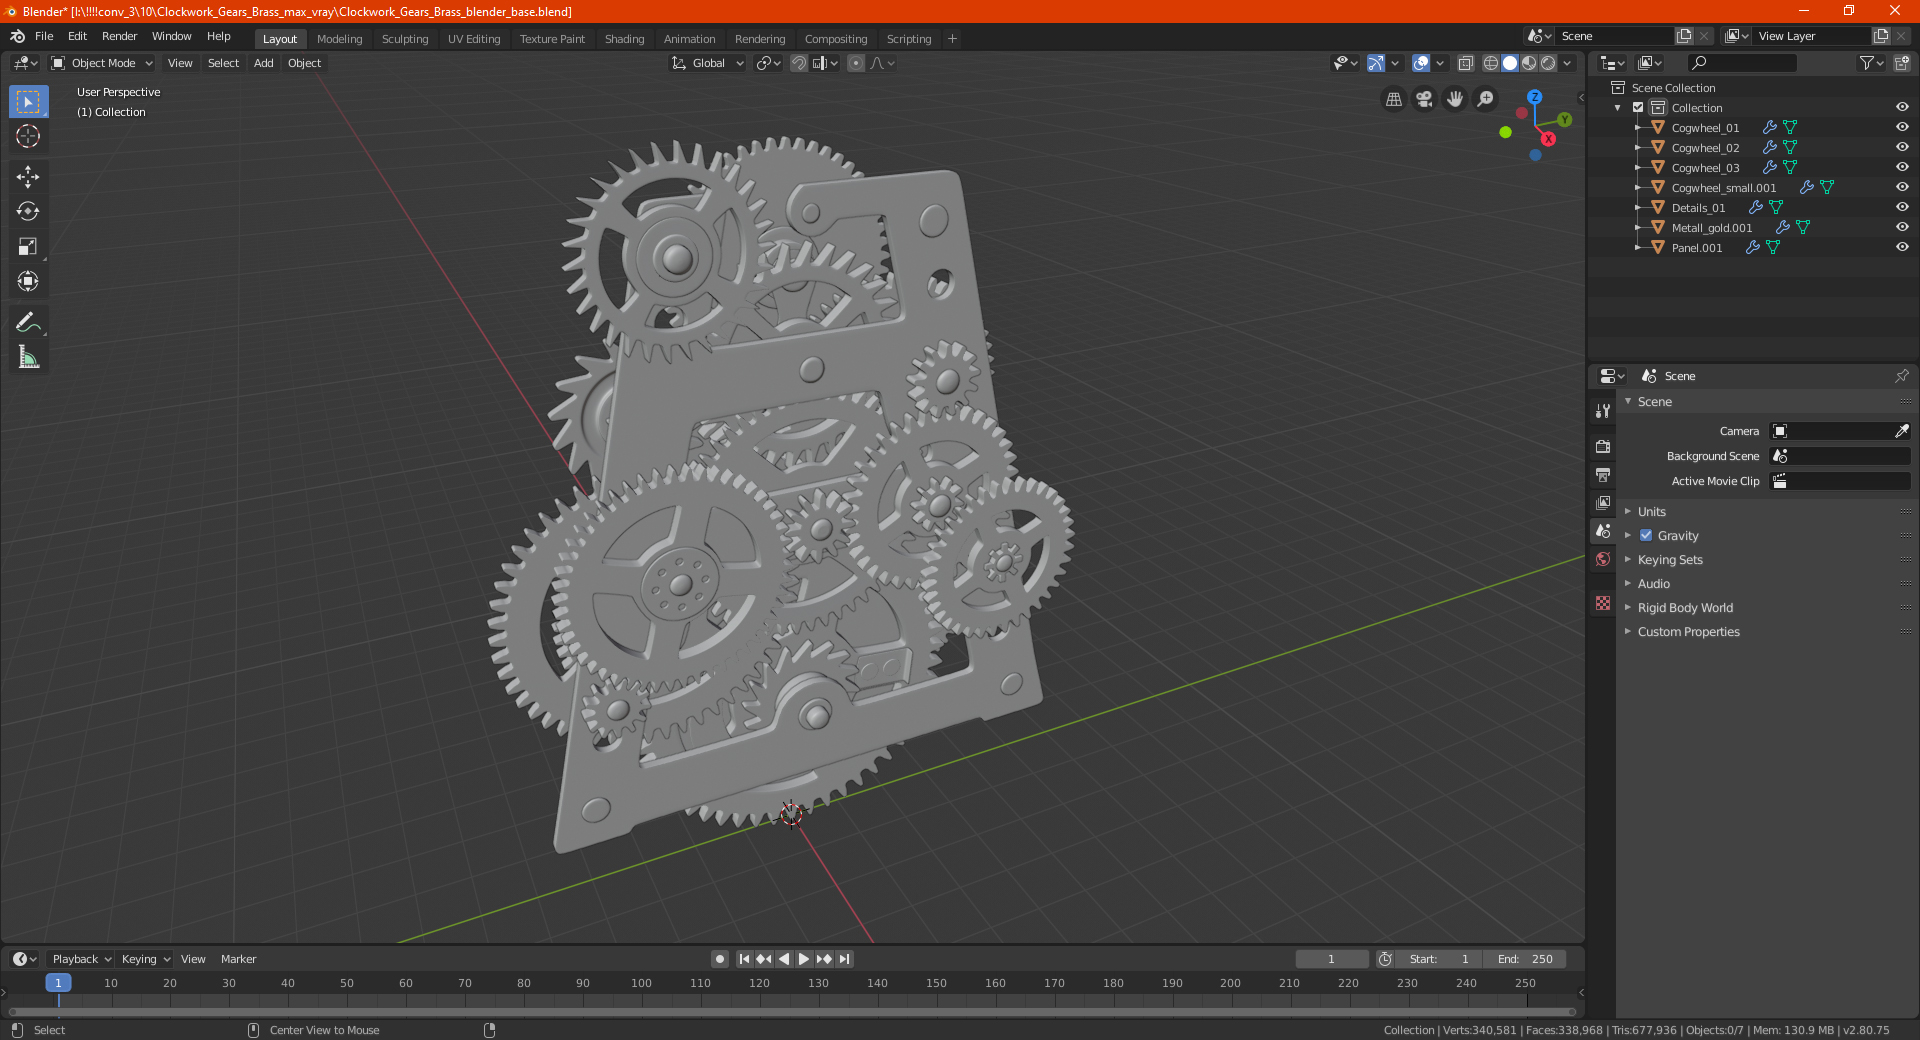The width and height of the screenshot is (1920, 1040).
Task: Expand the Units panel
Action: [1651, 511]
